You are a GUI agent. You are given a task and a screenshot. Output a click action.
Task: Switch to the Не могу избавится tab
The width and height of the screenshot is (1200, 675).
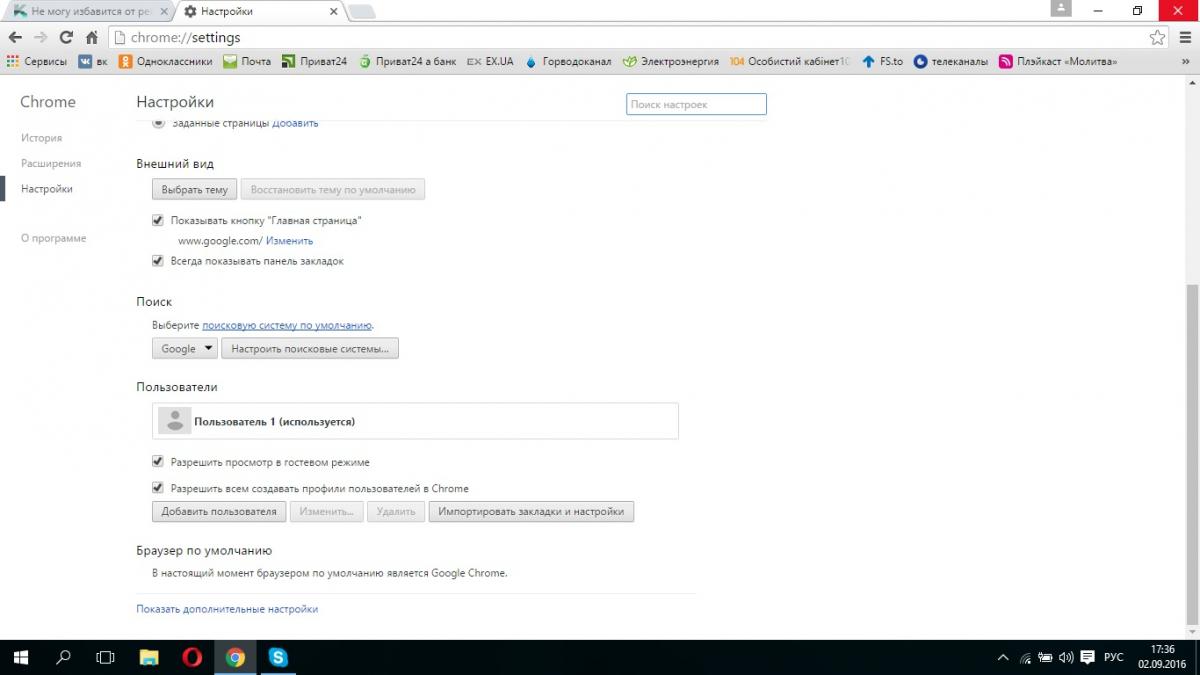click(90, 11)
